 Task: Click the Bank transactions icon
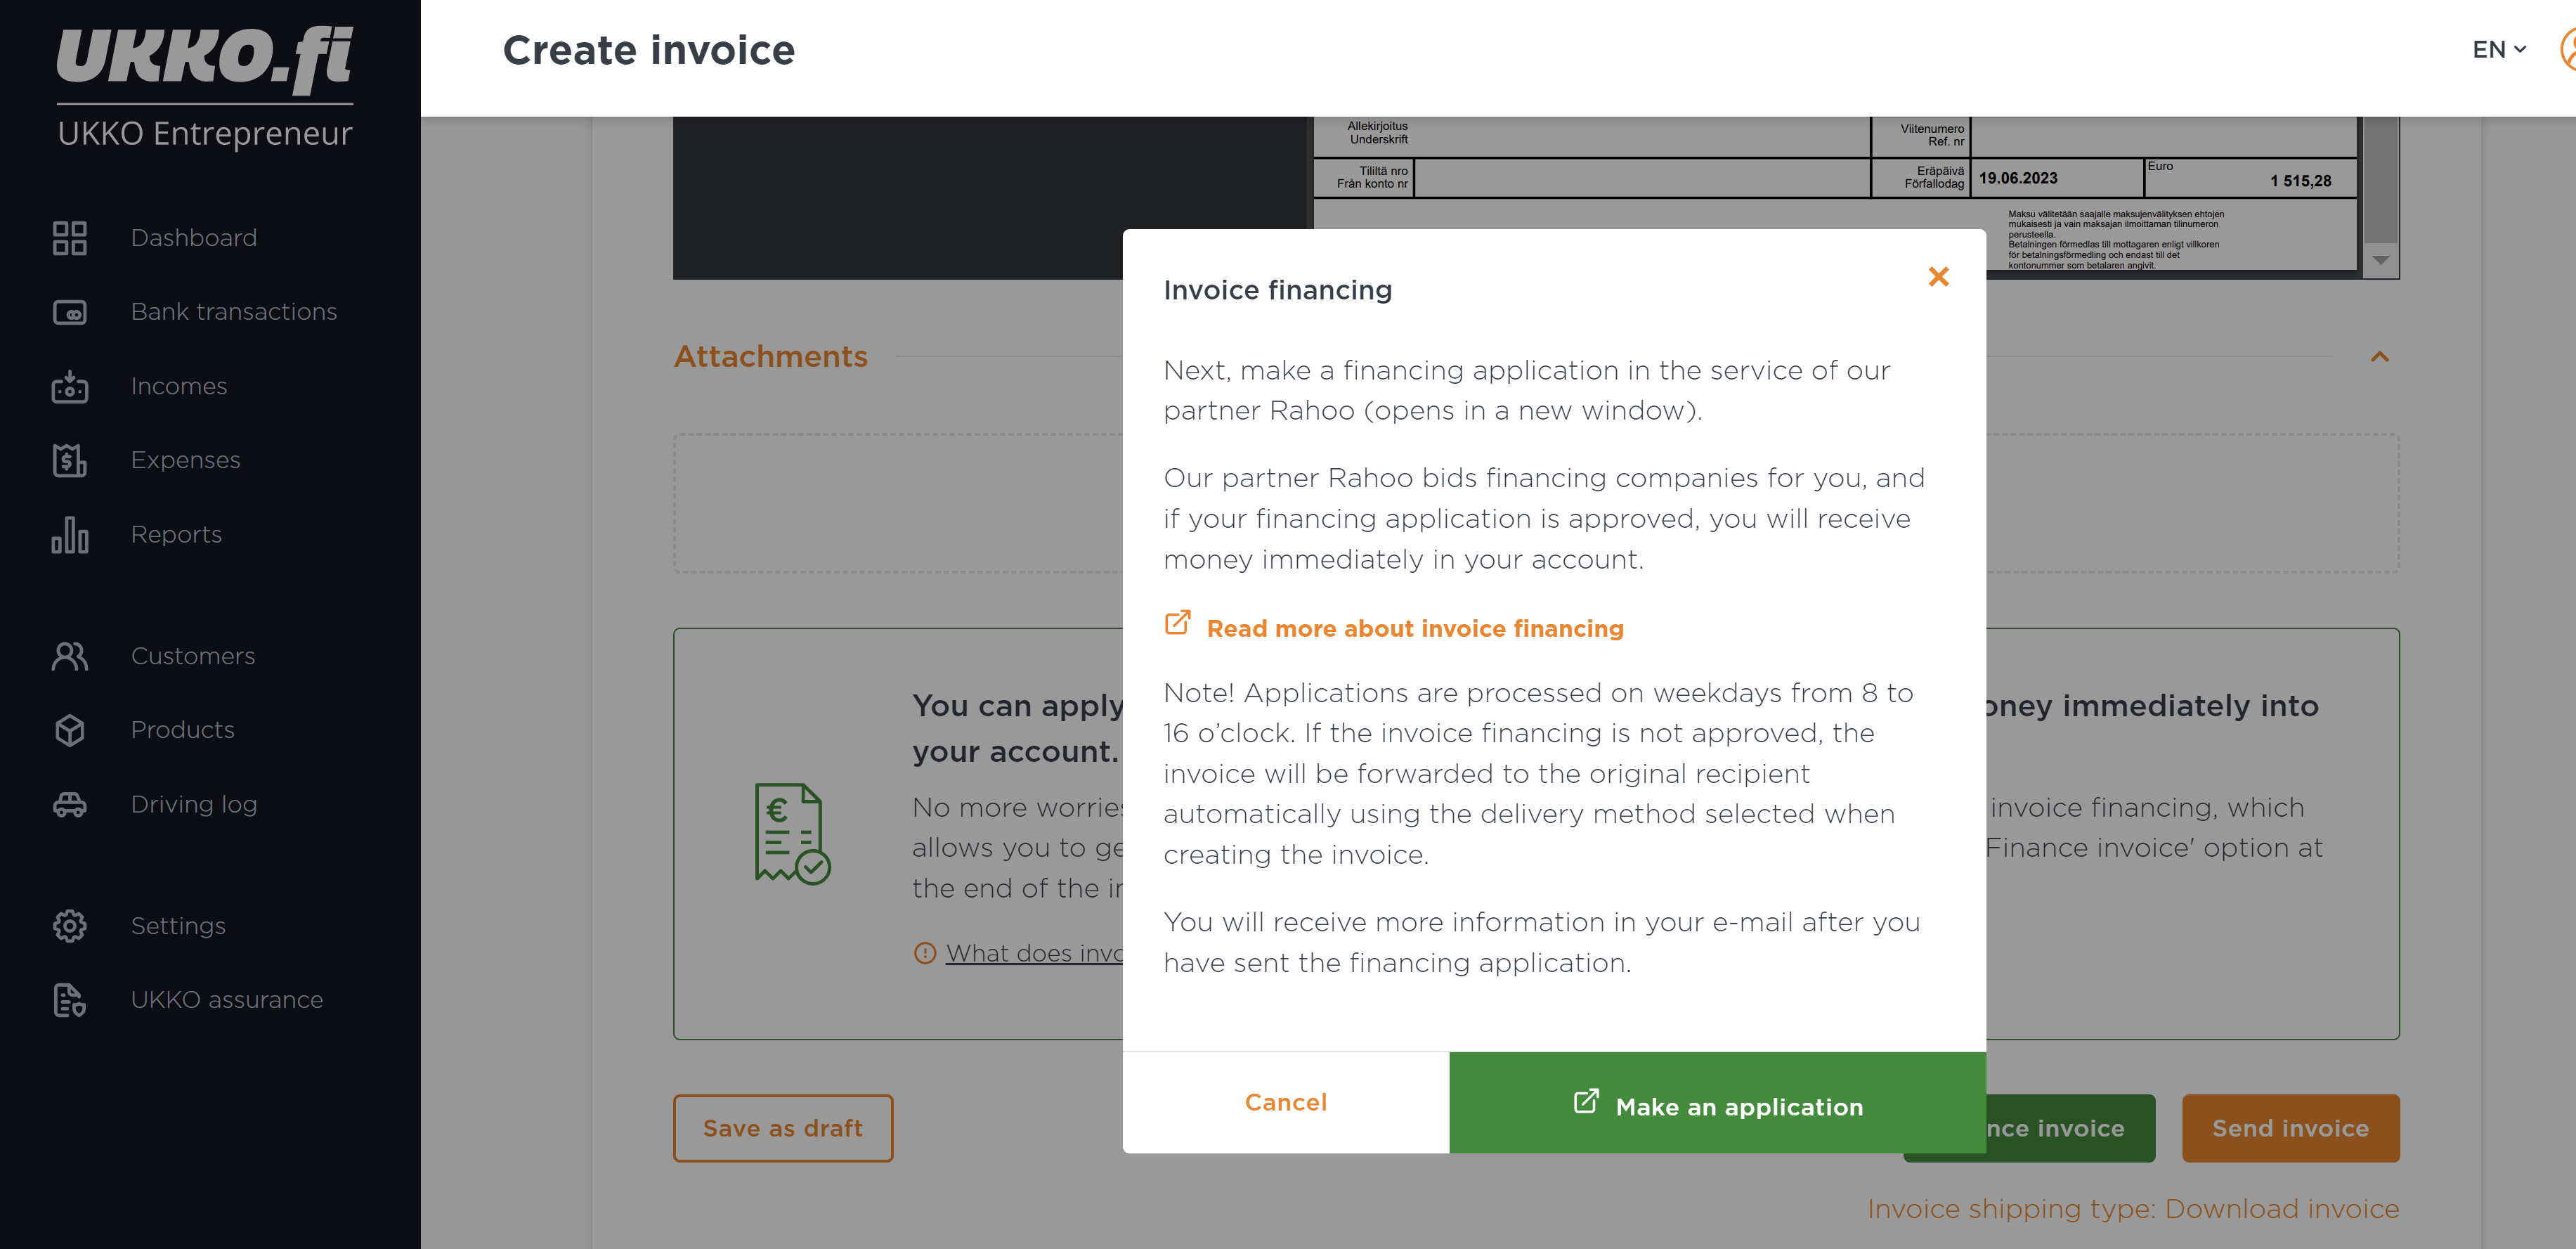pos(69,312)
